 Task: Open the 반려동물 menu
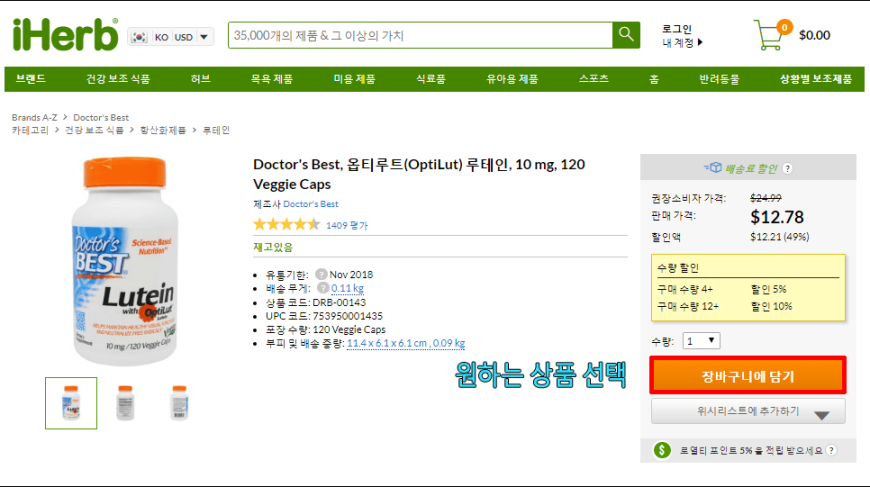coord(719,79)
